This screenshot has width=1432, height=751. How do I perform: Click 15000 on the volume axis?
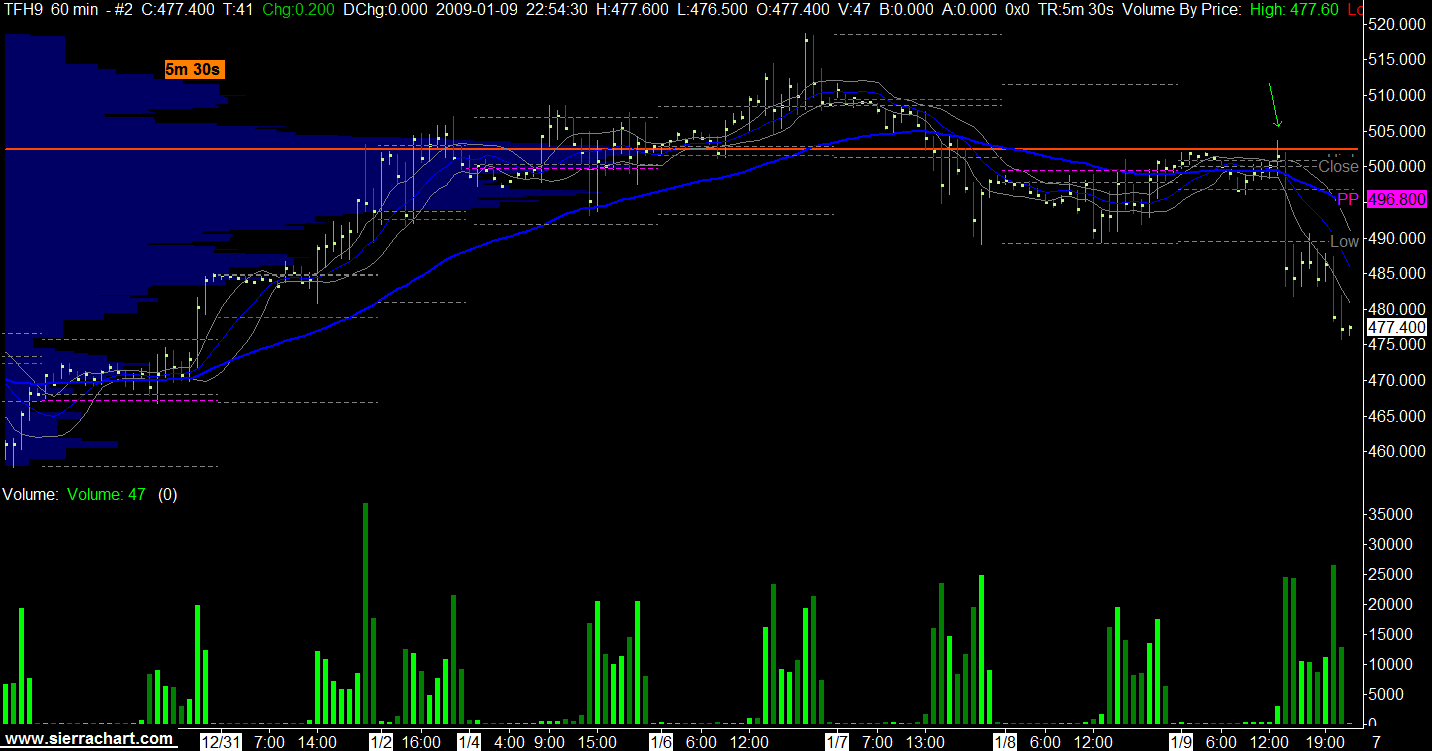(1389, 634)
